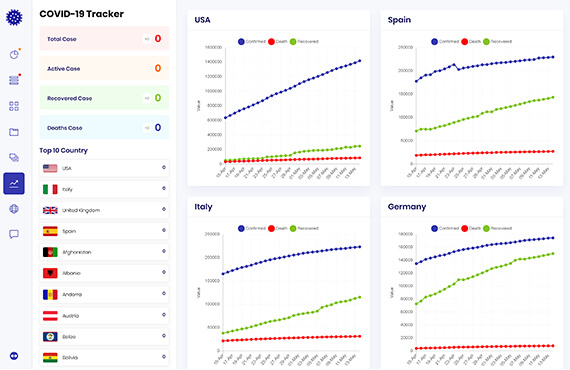This screenshot has width=570, height=370.
Task: Toggle the Confirmed series in the USA chart legend
Action: tap(252, 41)
